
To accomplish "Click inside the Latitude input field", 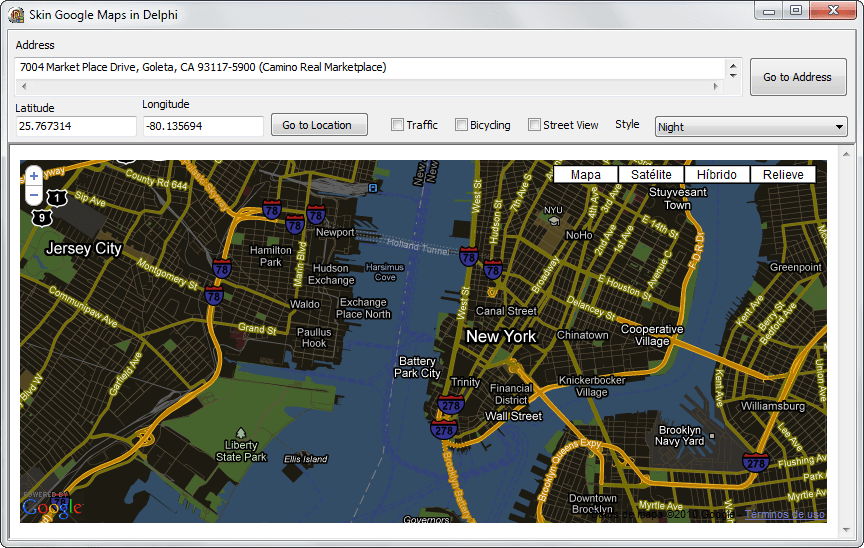I will tap(75, 126).
